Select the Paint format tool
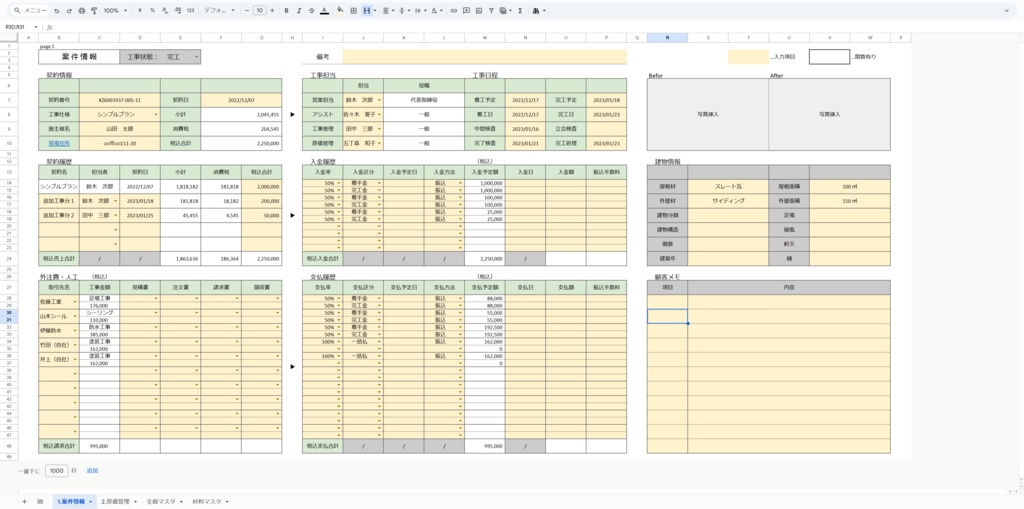 pos(93,10)
